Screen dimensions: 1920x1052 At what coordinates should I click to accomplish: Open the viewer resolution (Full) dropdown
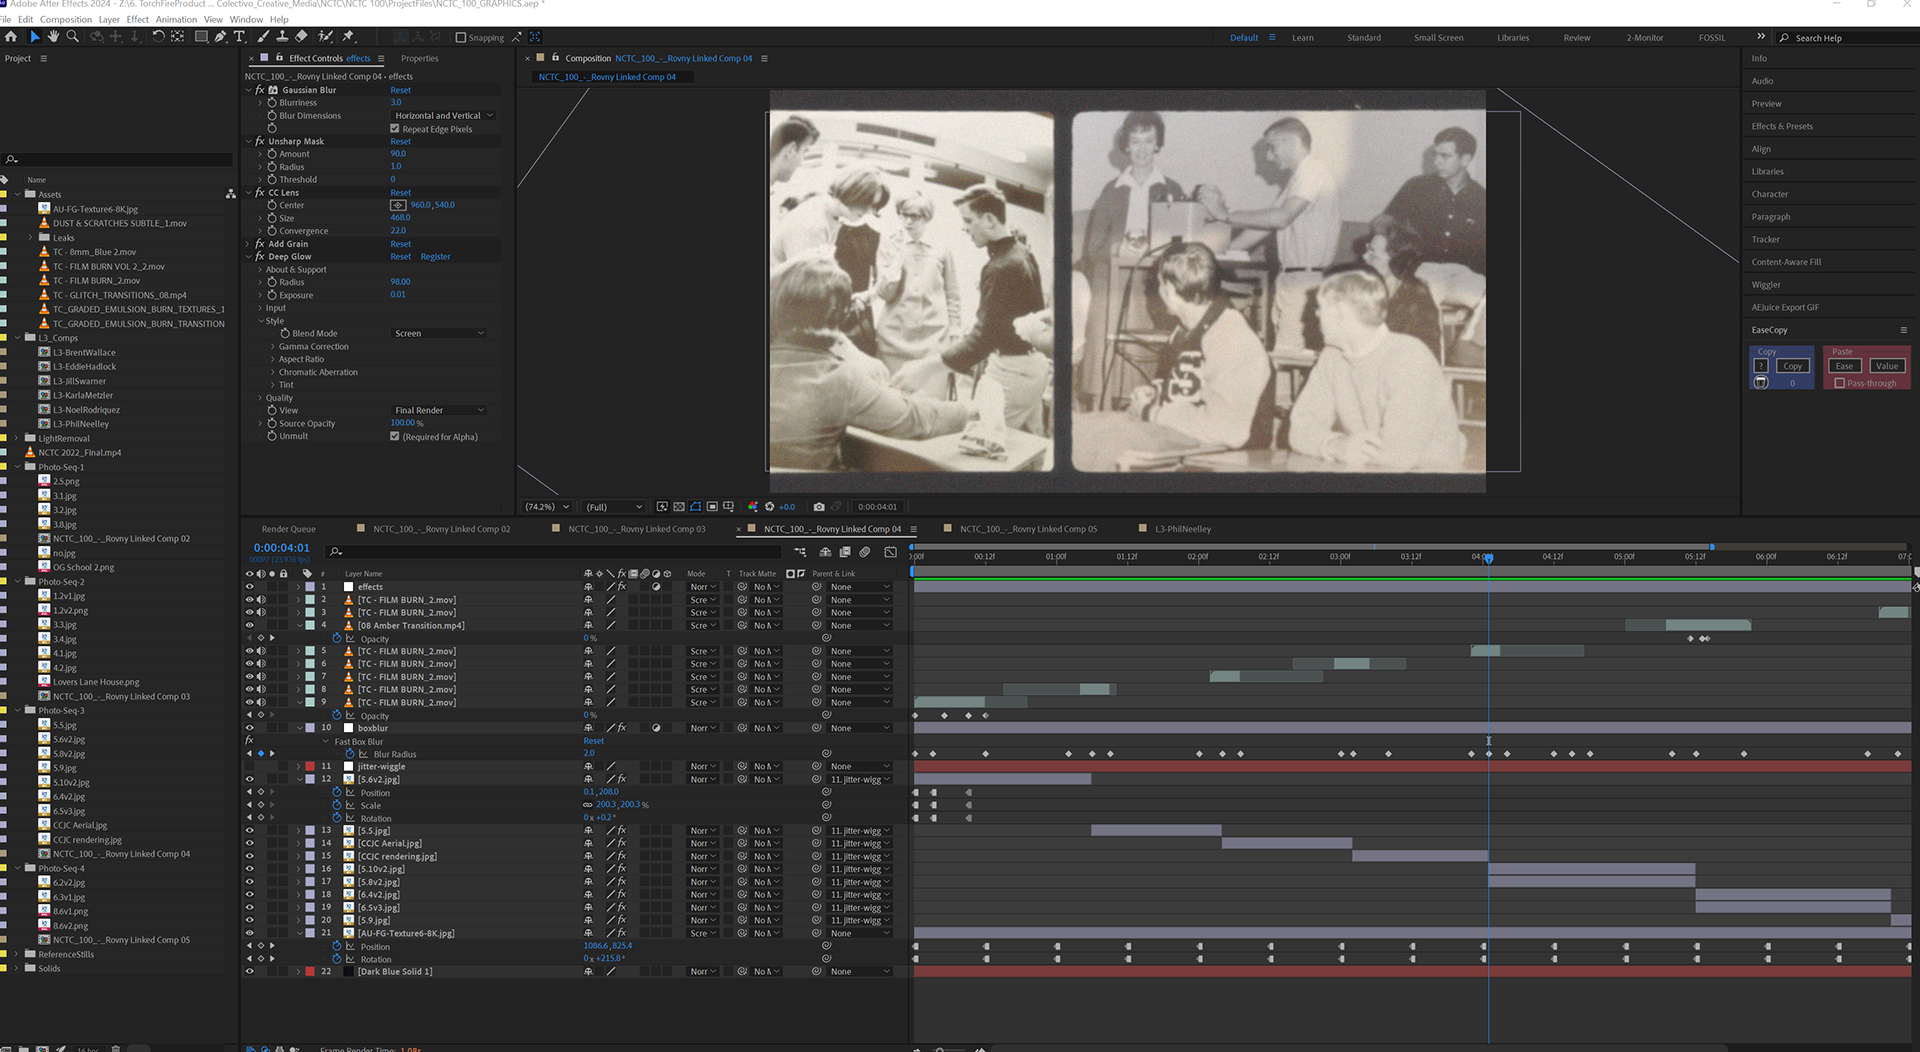(x=613, y=507)
